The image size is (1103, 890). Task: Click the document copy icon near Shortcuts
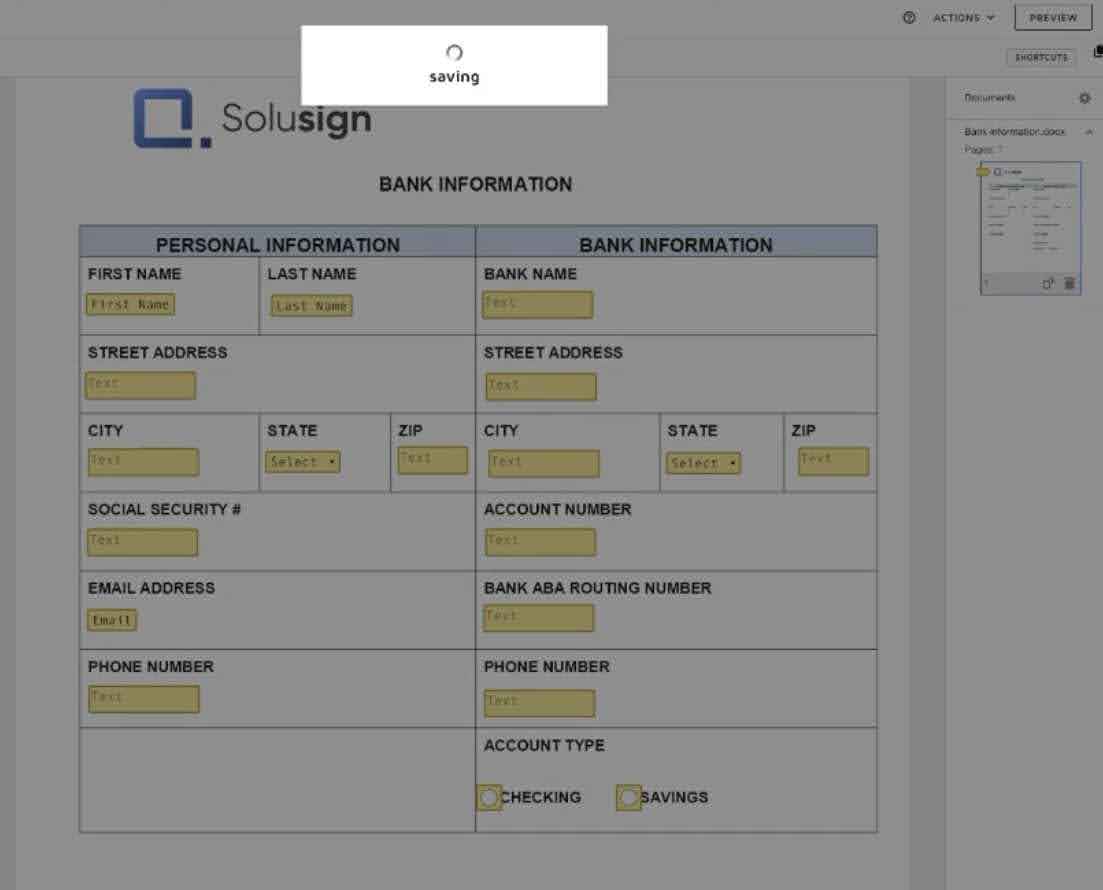(x=1097, y=53)
